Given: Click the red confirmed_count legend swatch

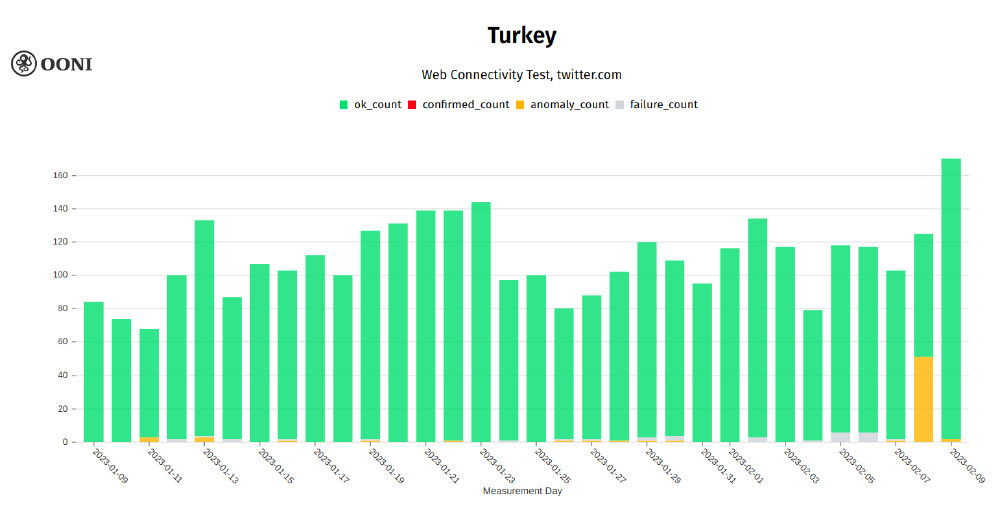Looking at the screenshot, I should point(412,105).
